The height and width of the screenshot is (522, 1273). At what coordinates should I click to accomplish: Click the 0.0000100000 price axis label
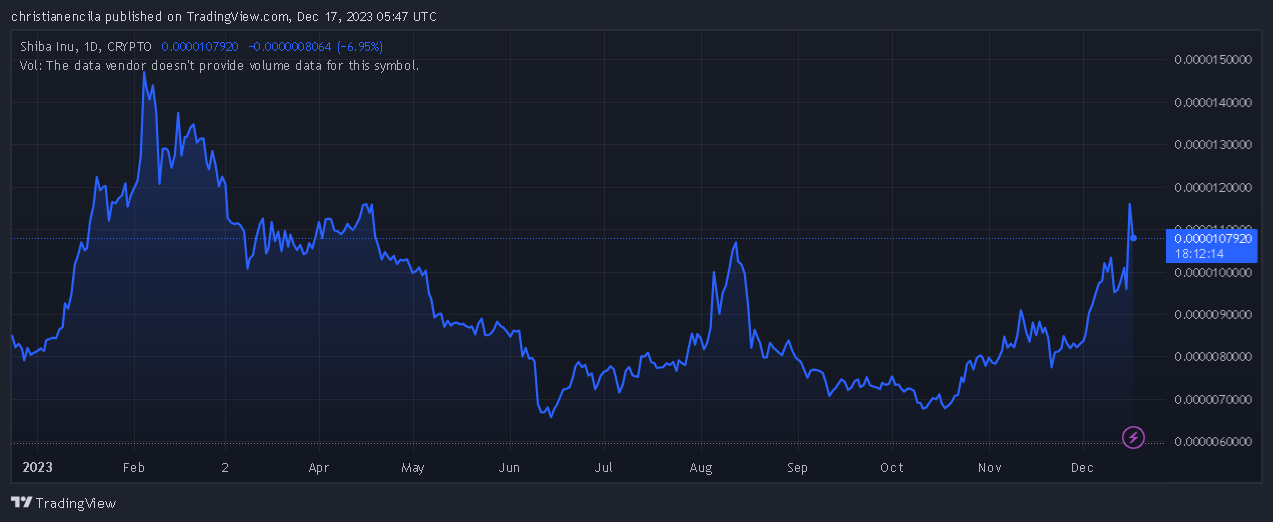(x=1212, y=272)
